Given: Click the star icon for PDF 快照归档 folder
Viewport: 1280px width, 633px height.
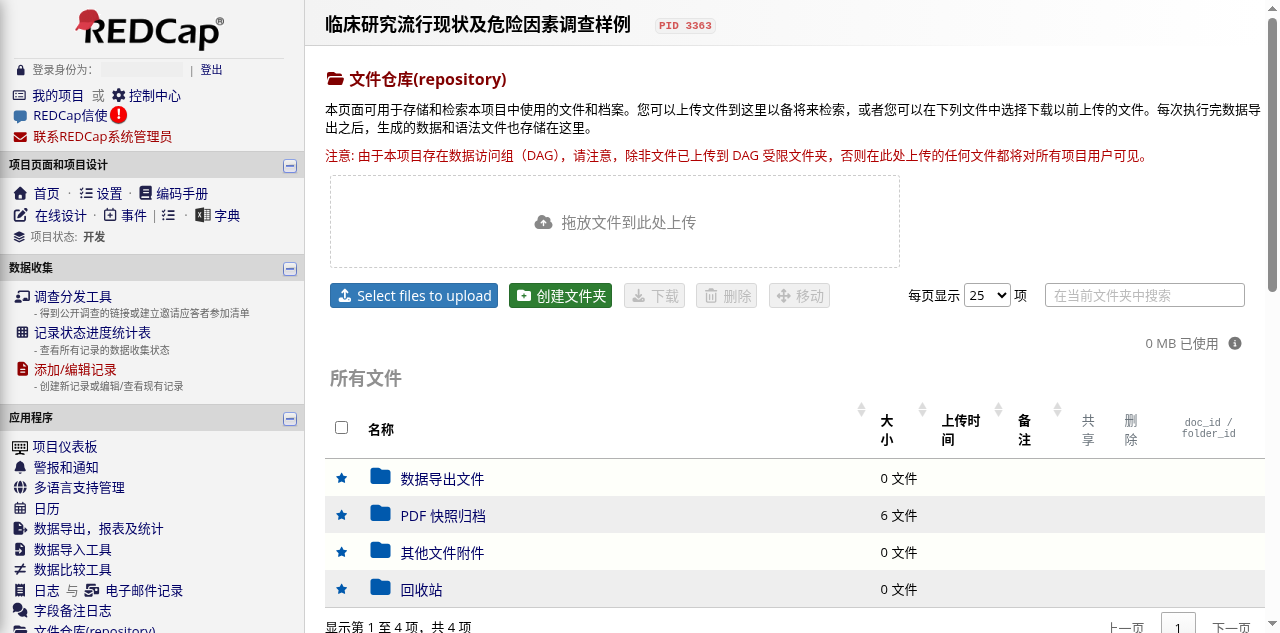Looking at the screenshot, I should click(341, 515).
